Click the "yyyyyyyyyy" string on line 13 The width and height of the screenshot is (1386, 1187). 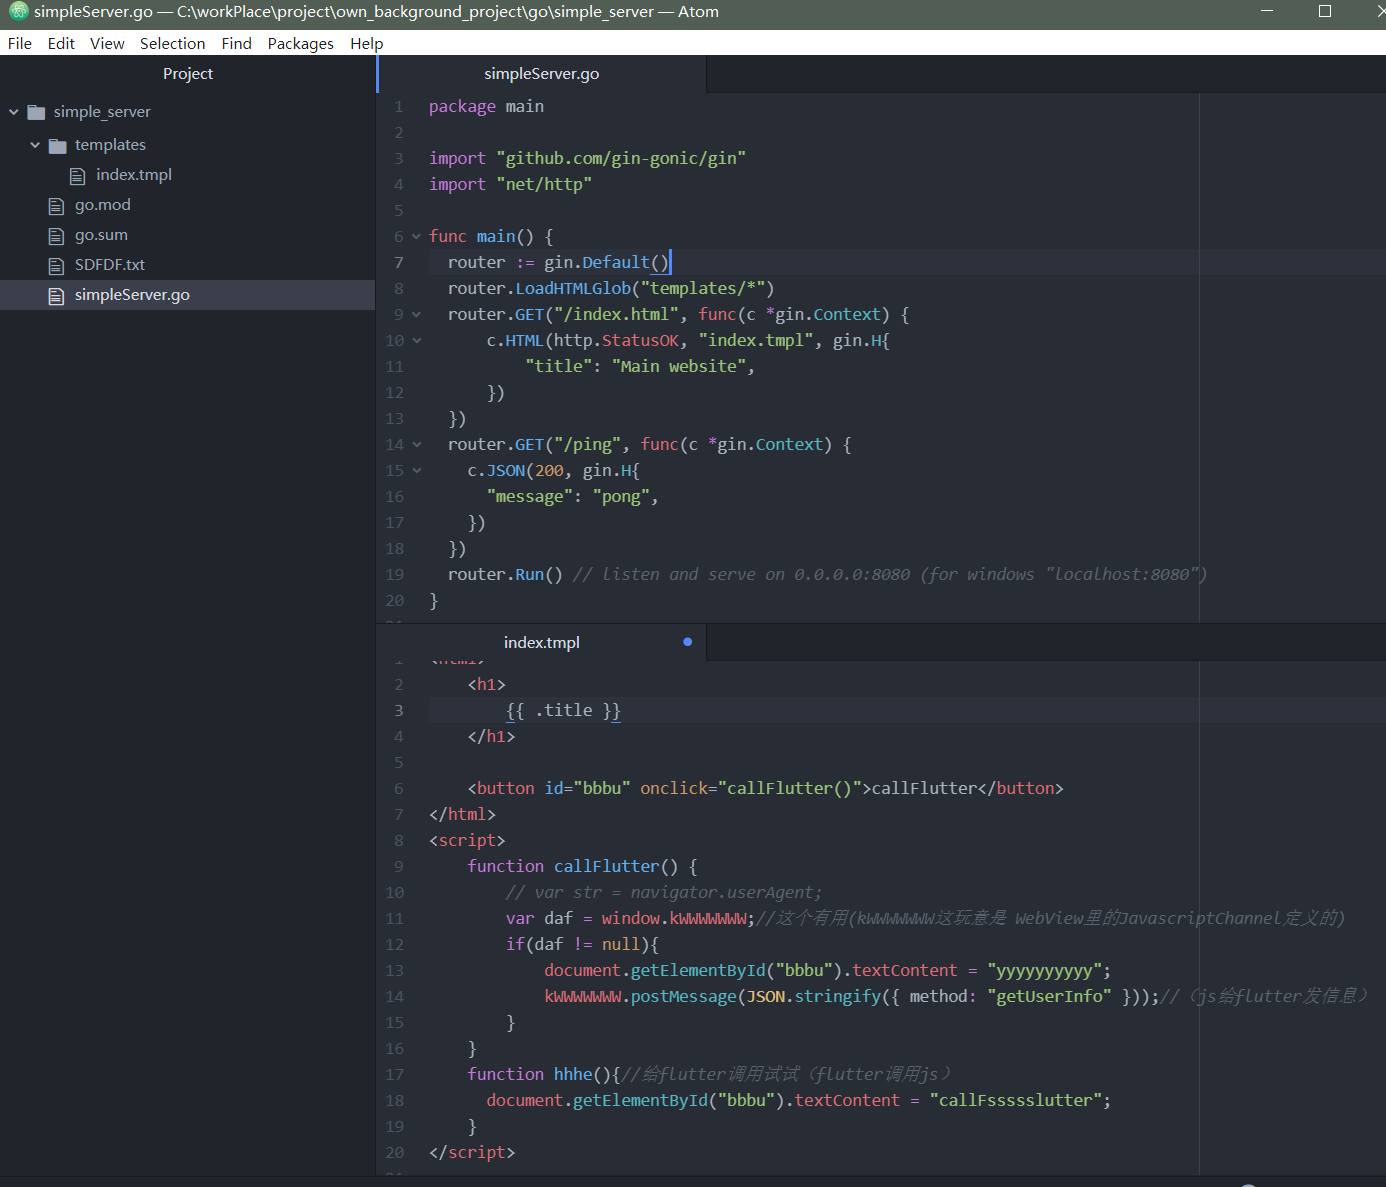pos(1044,971)
